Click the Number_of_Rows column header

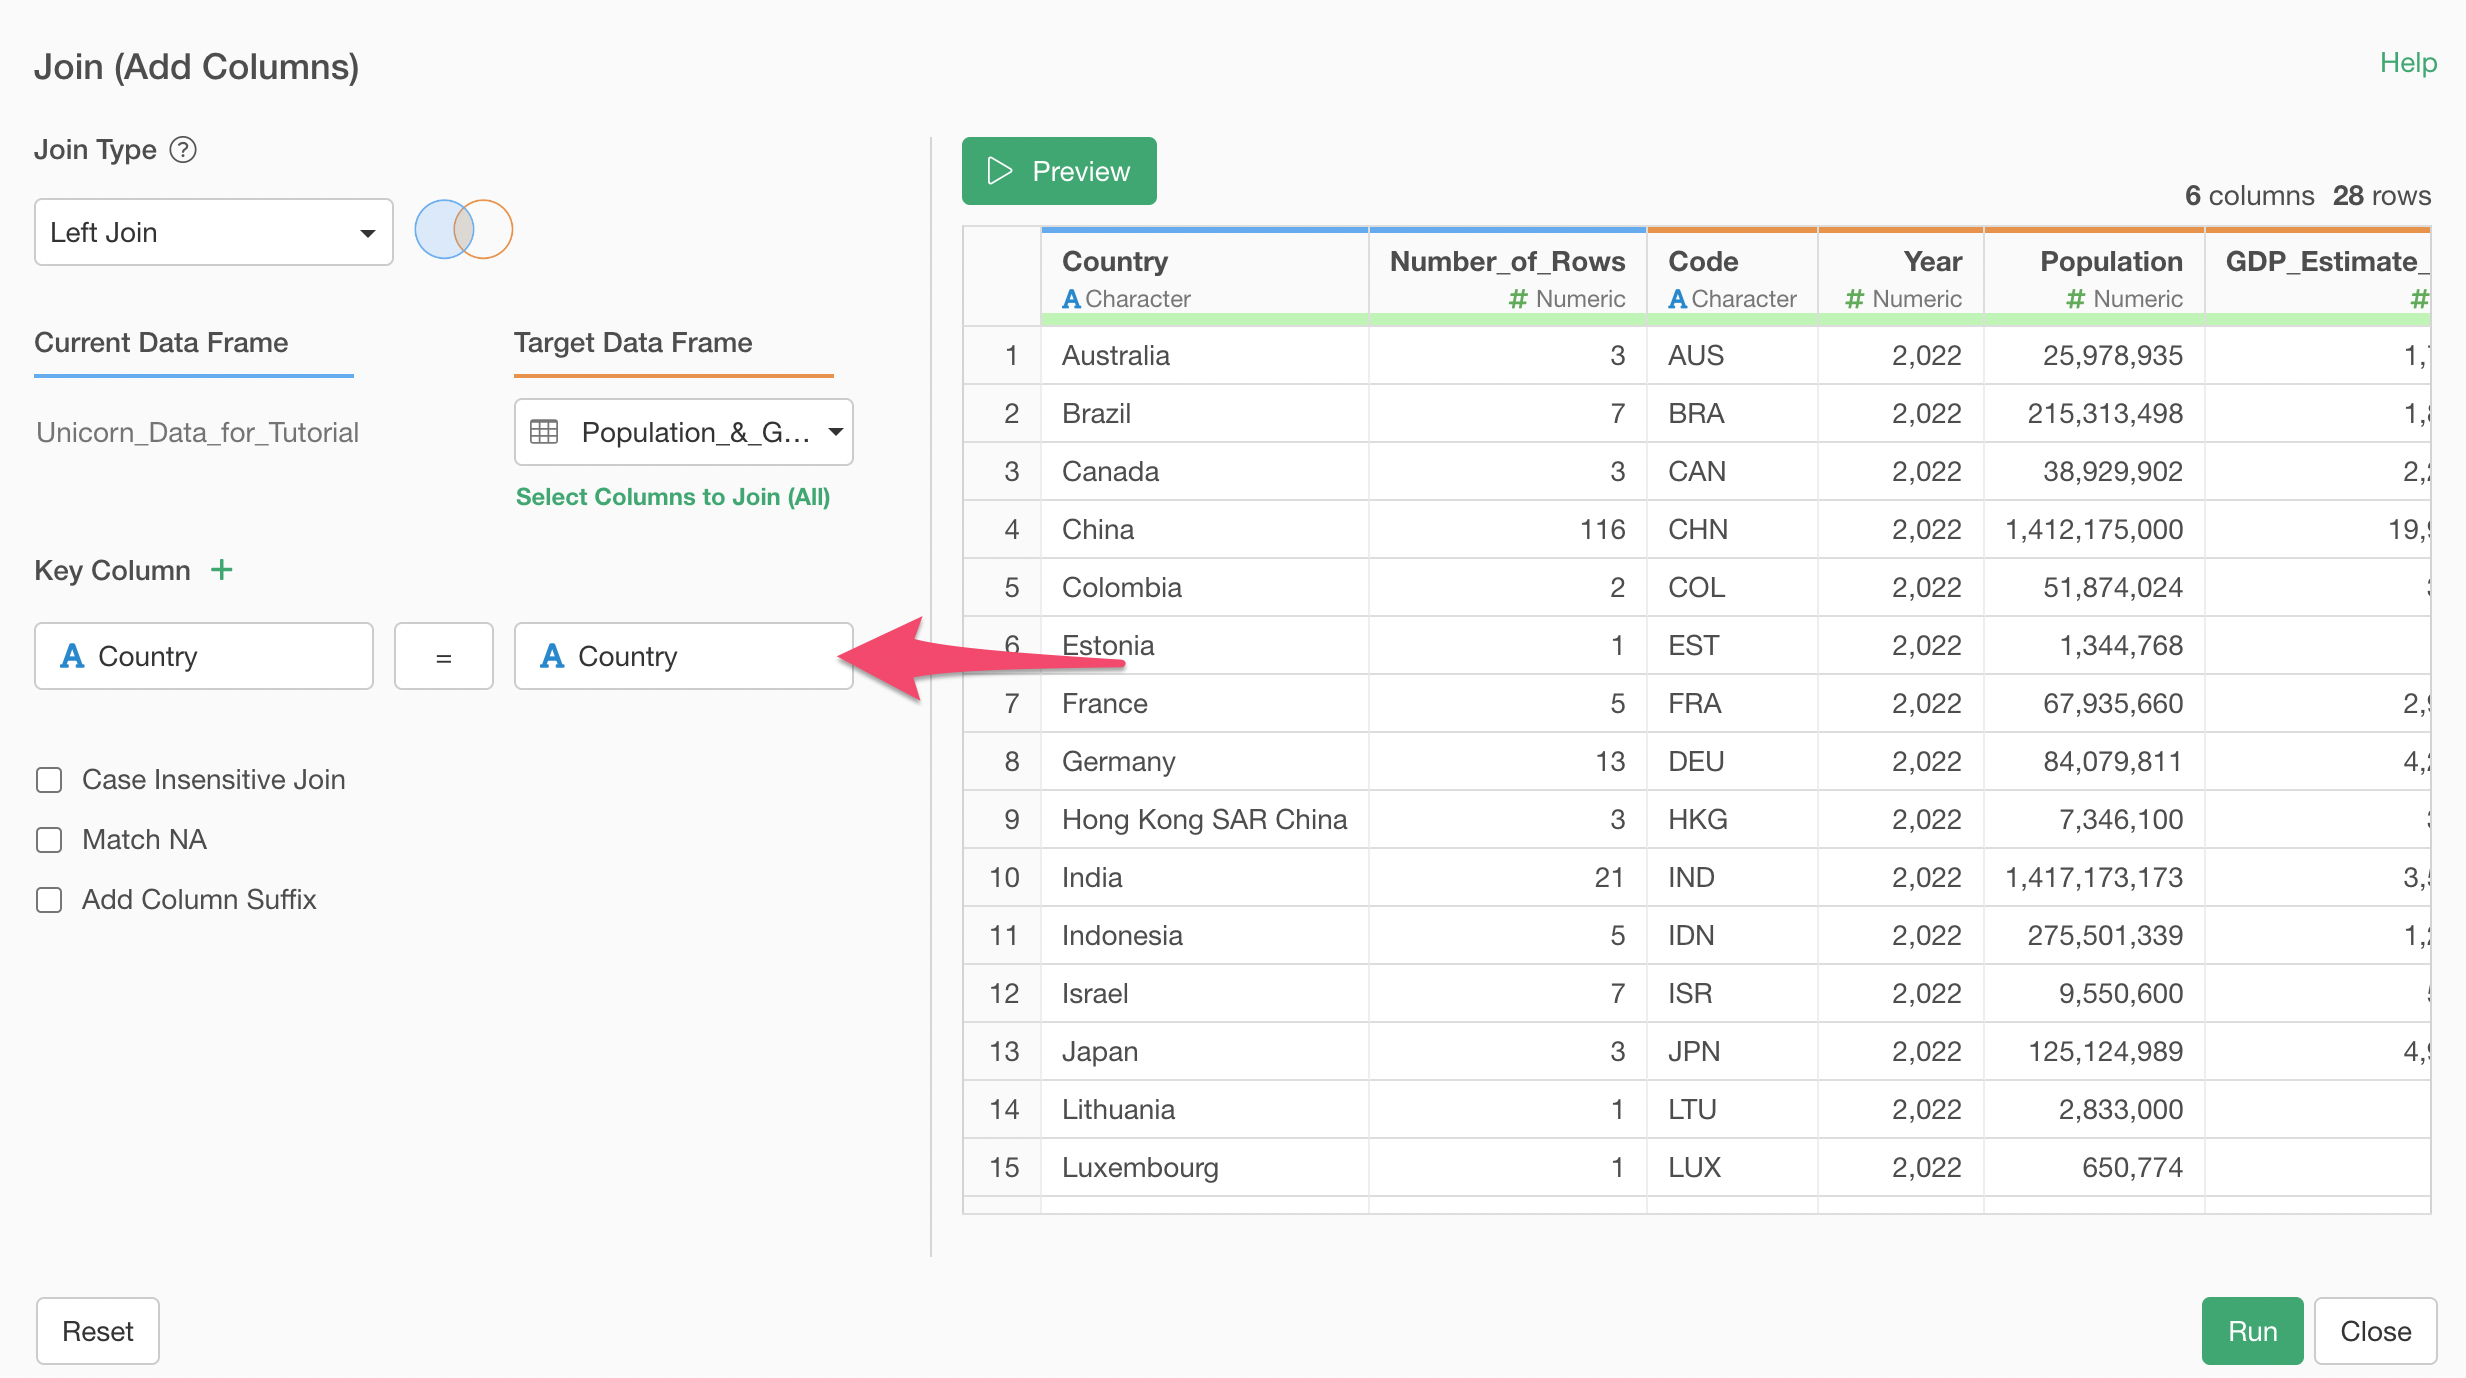pos(1506,262)
